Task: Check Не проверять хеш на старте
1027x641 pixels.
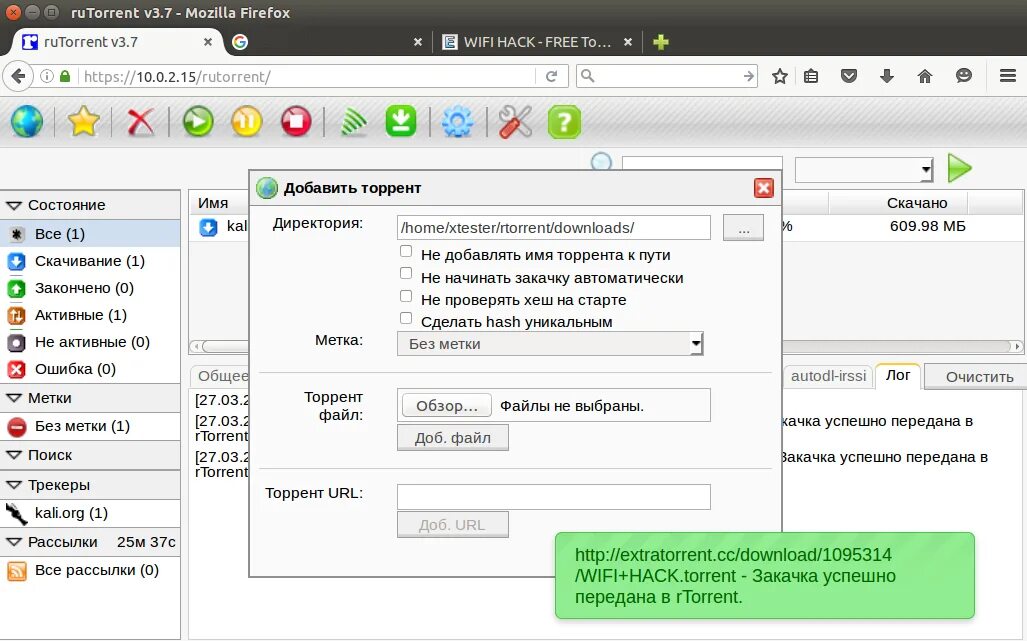Action: [406, 296]
